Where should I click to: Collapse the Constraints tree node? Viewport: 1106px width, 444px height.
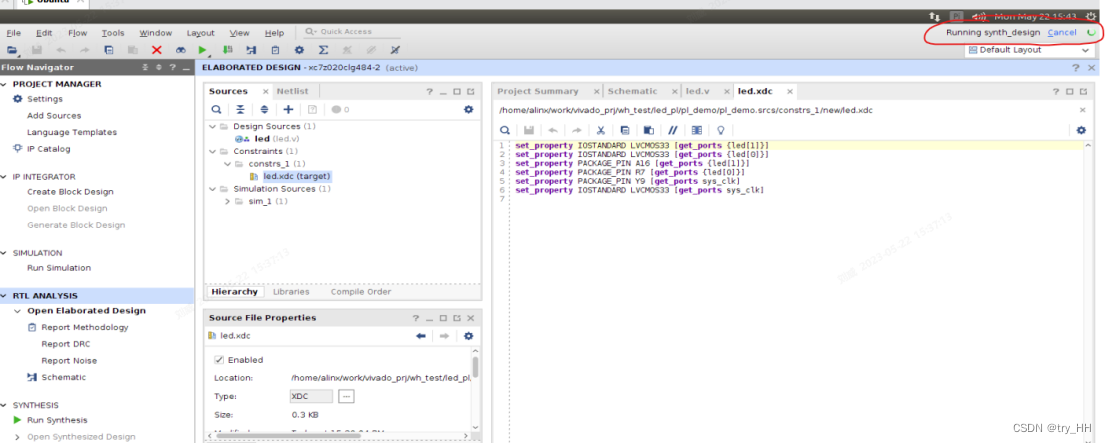pos(213,152)
